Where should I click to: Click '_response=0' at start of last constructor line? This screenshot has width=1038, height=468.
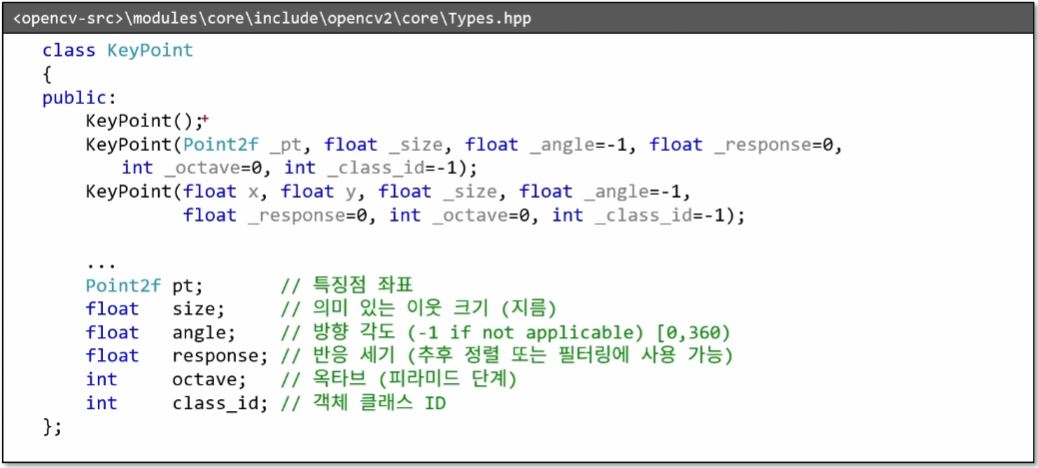(310, 216)
